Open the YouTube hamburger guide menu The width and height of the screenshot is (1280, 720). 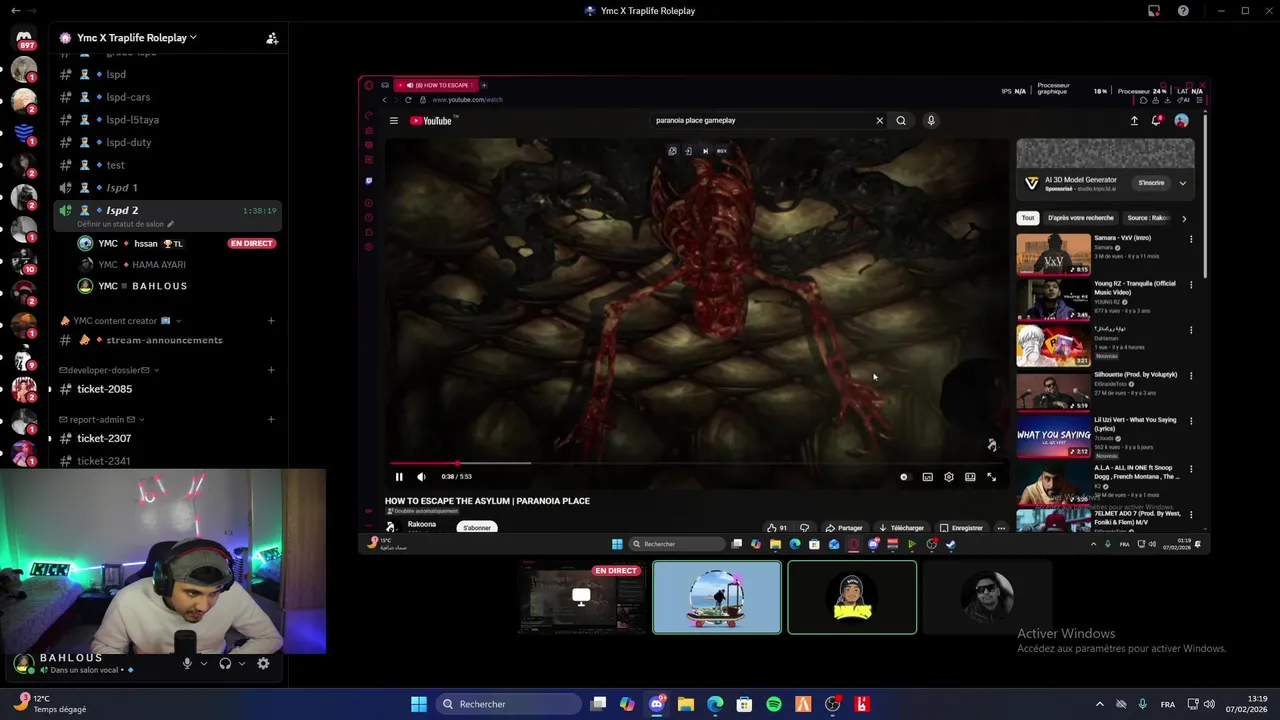point(394,121)
